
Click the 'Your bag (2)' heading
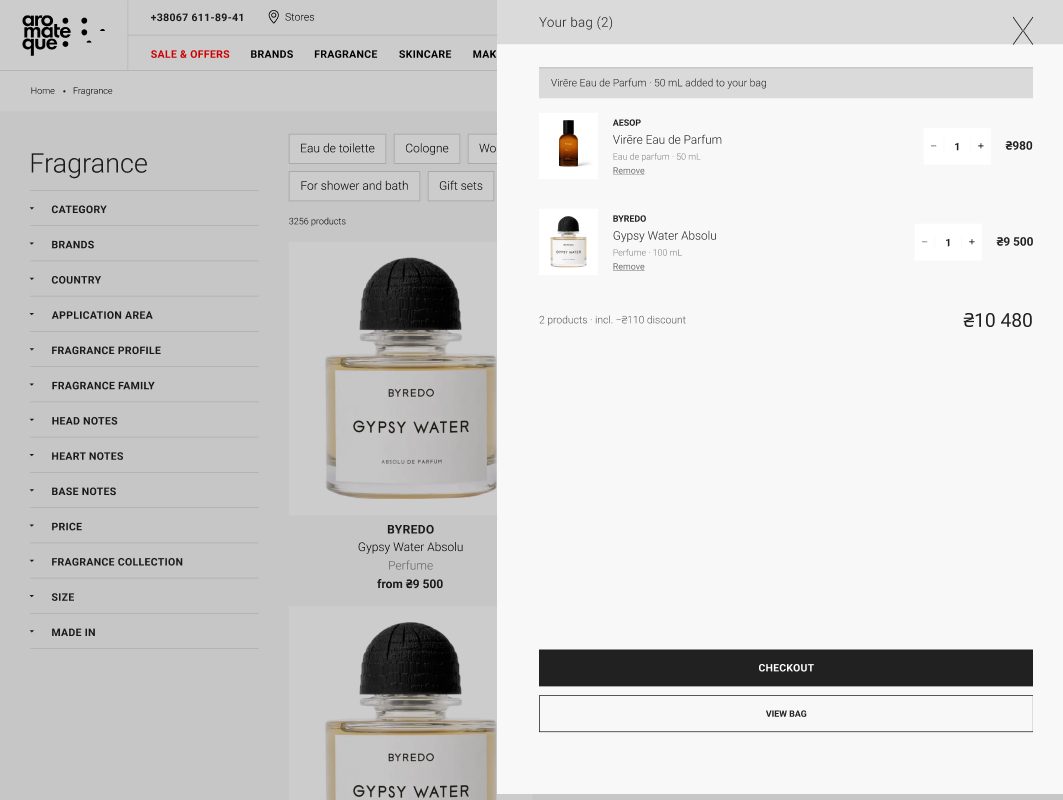point(576,22)
